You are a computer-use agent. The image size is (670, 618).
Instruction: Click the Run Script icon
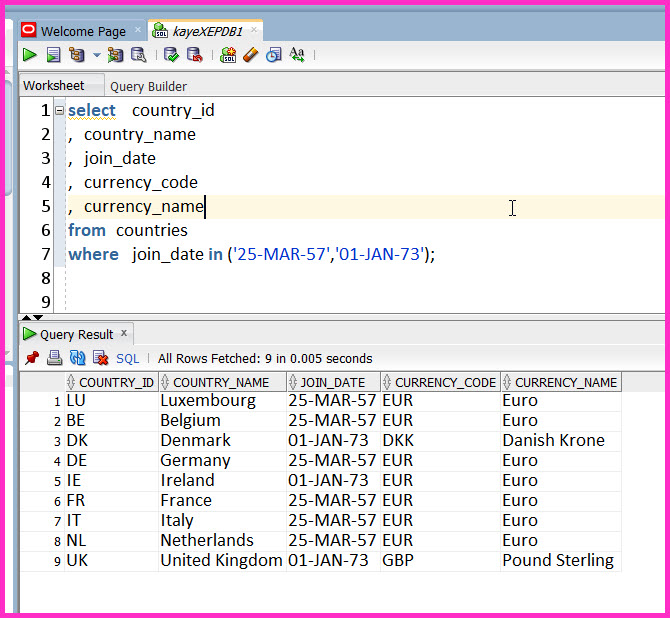point(53,55)
